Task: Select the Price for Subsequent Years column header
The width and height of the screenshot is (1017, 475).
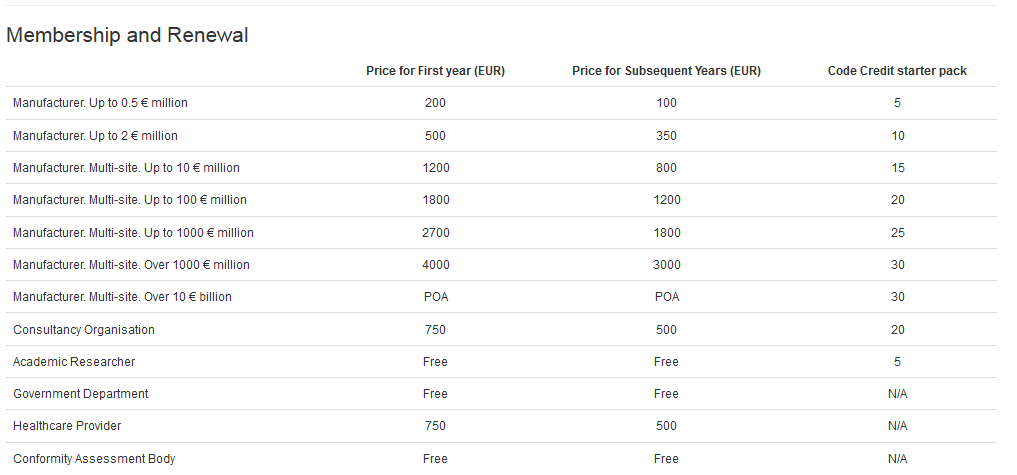Action: [x=666, y=71]
